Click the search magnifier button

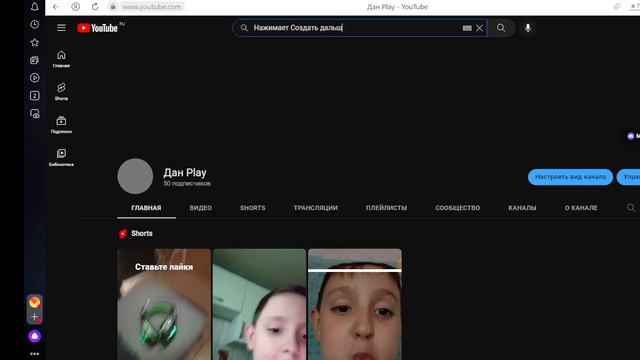point(501,28)
